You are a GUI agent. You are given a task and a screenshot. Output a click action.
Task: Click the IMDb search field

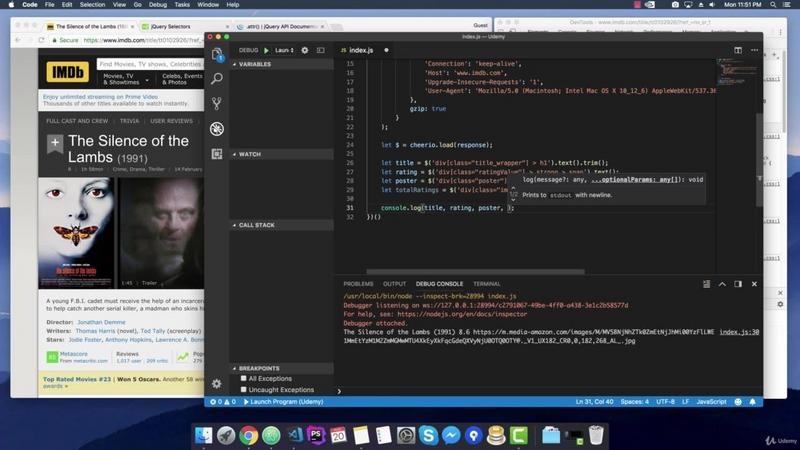tap(151, 64)
